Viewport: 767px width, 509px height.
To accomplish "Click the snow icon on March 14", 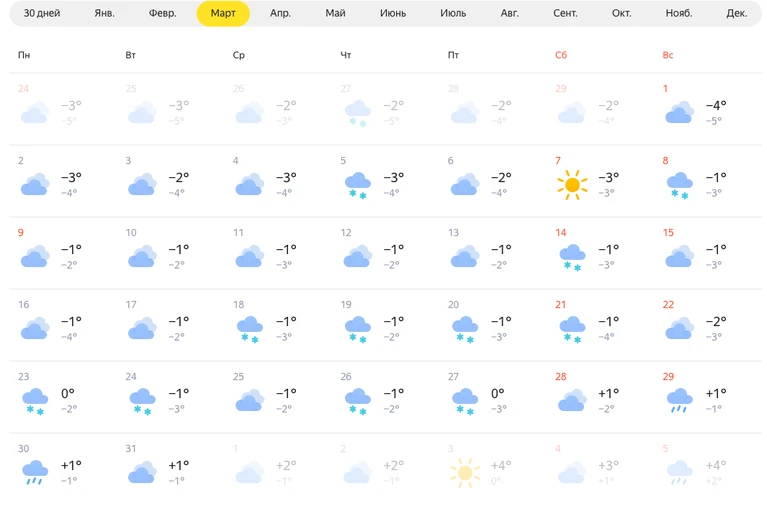I will pos(572,258).
